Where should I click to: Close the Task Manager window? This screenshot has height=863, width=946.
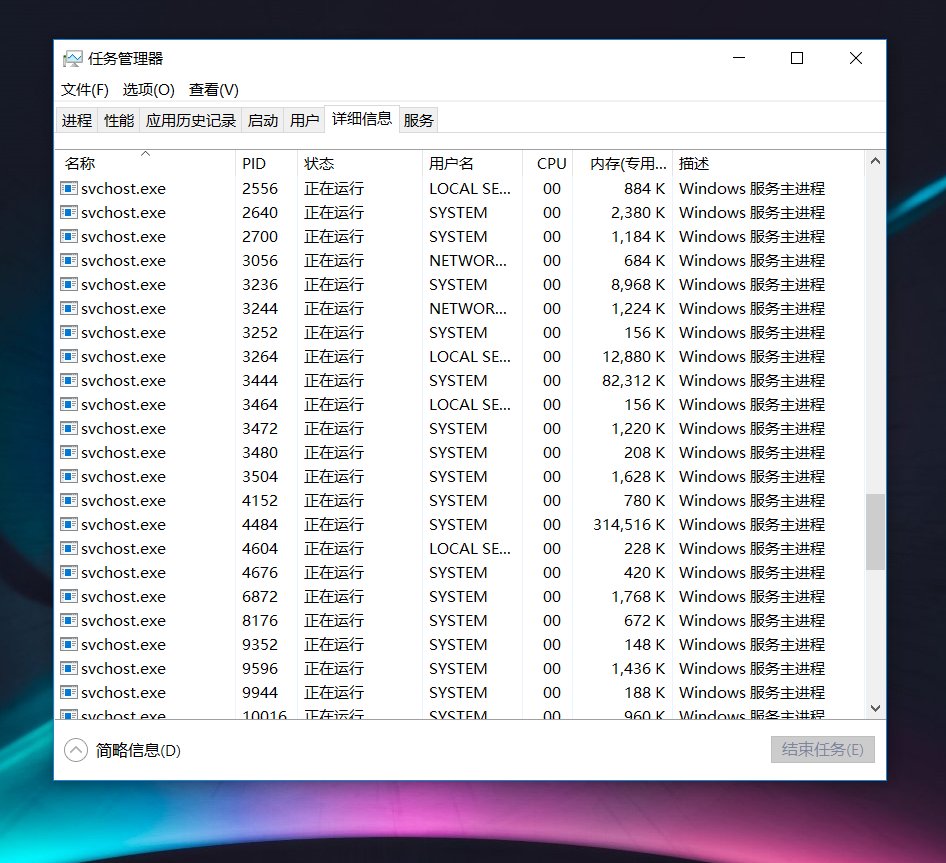[x=856, y=58]
